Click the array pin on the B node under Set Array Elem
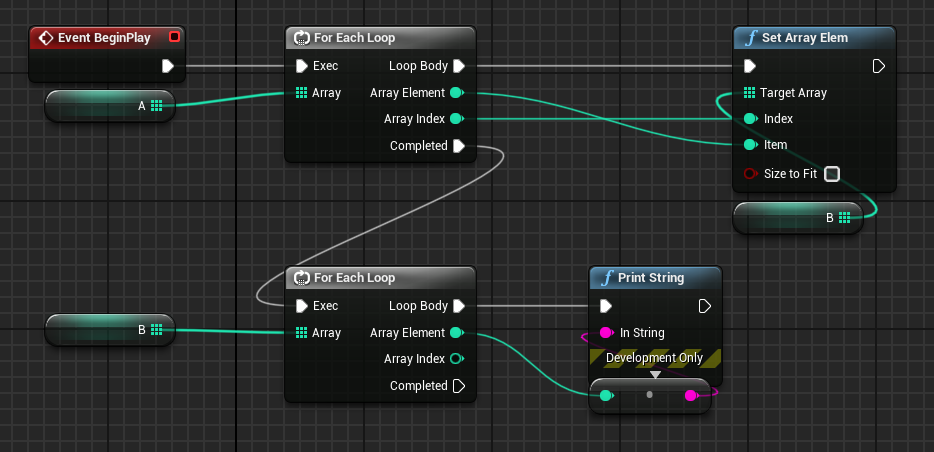The image size is (934, 452). 844,218
